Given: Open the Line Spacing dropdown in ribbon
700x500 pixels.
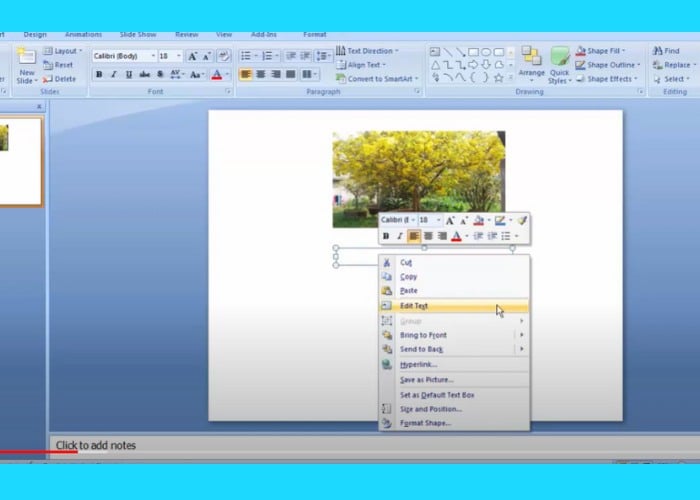Looking at the screenshot, I should (323, 56).
